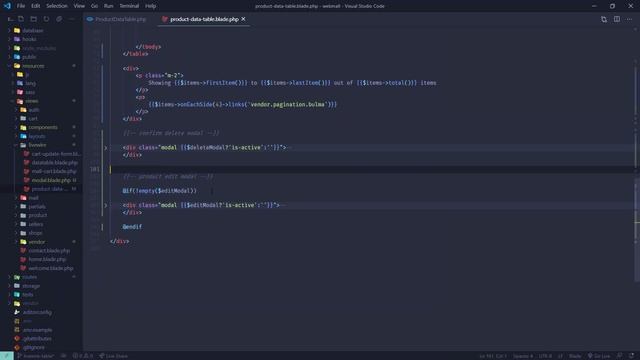Image resolution: width=640 pixels, height=360 pixels.
Task: Click the Open Changes icon in the editor toolbar
Action: (x=604, y=19)
